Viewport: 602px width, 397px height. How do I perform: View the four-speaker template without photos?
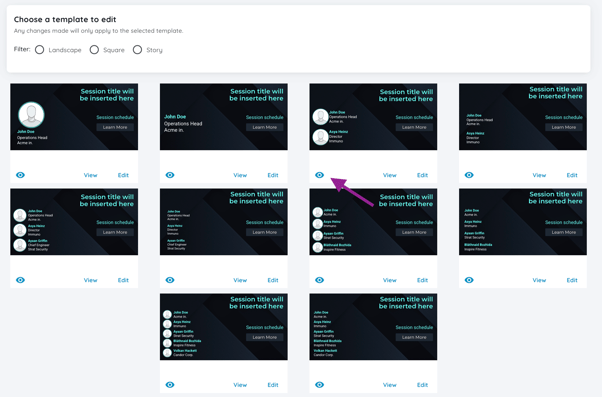click(539, 280)
